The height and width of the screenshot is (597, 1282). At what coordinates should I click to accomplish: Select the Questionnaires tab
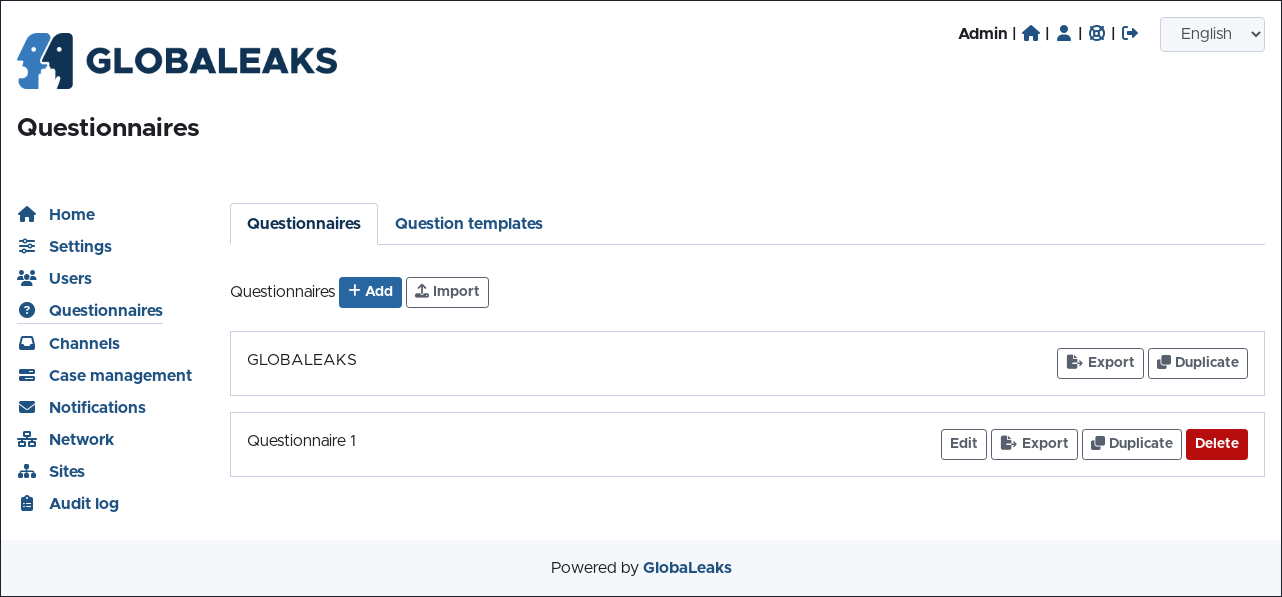(x=304, y=224)
